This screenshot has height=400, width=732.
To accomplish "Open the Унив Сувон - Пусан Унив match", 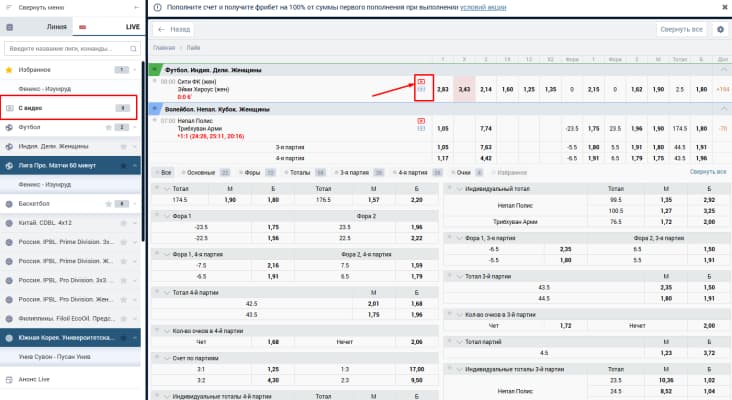I will (x=70, y=357).
